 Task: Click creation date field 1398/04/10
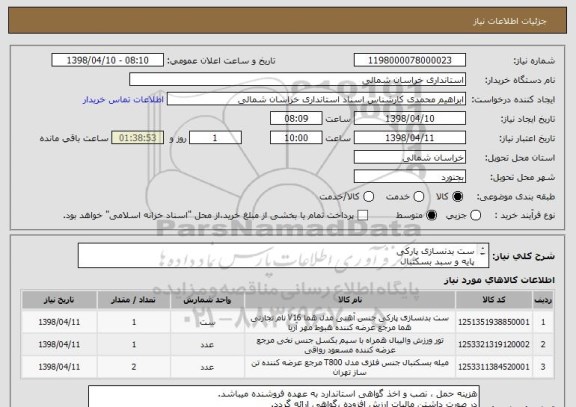(410, 119)
